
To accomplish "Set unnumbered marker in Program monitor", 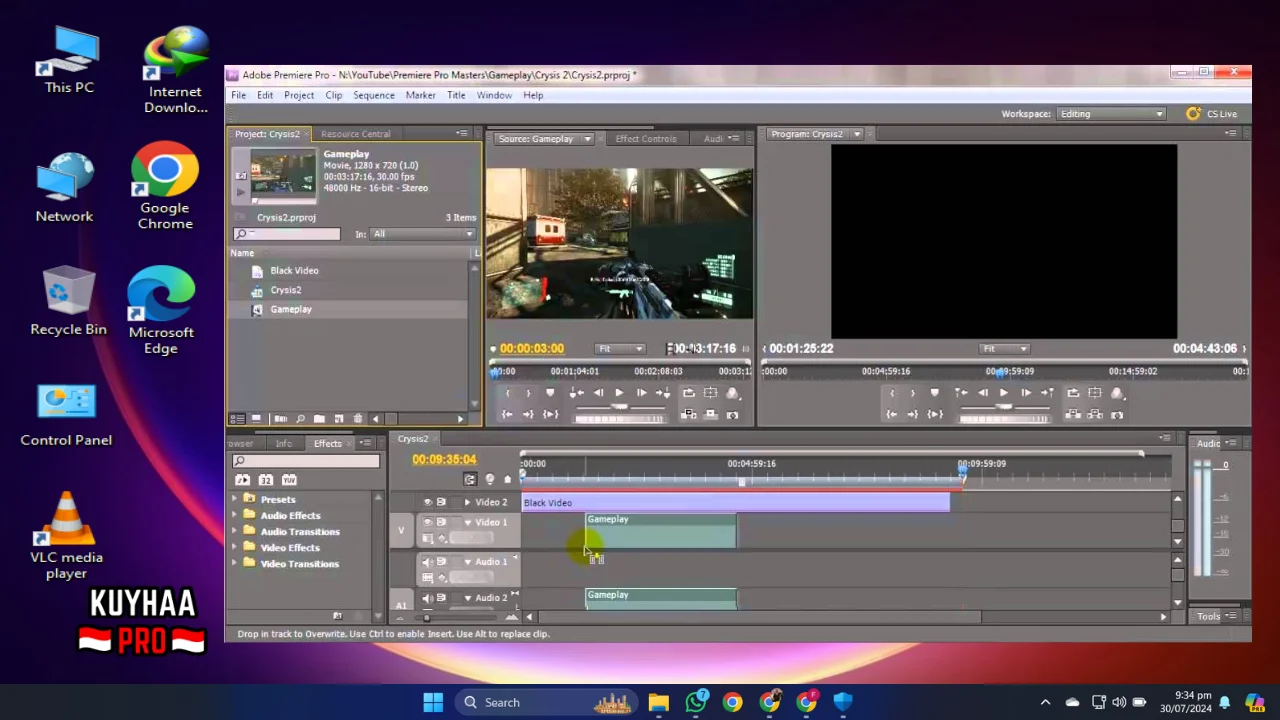I will click(x=934, y=393).
